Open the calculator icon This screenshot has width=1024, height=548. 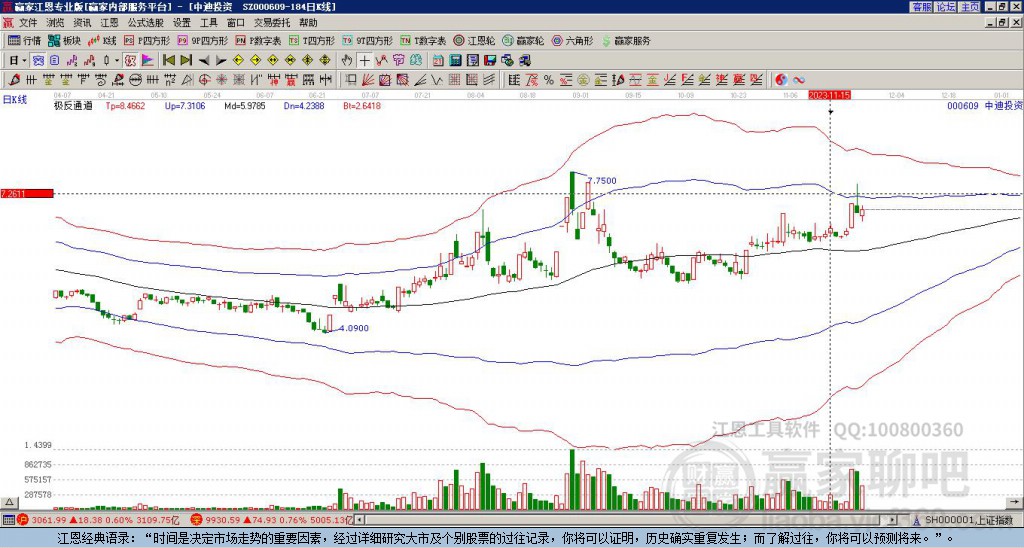(x=455, y=61)
